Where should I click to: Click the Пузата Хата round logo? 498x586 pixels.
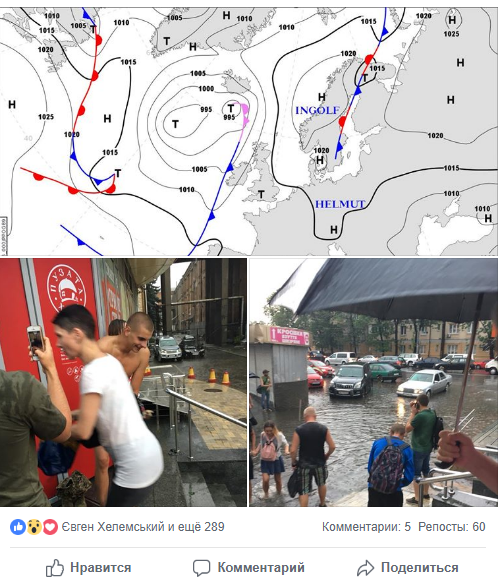(66, 289)
